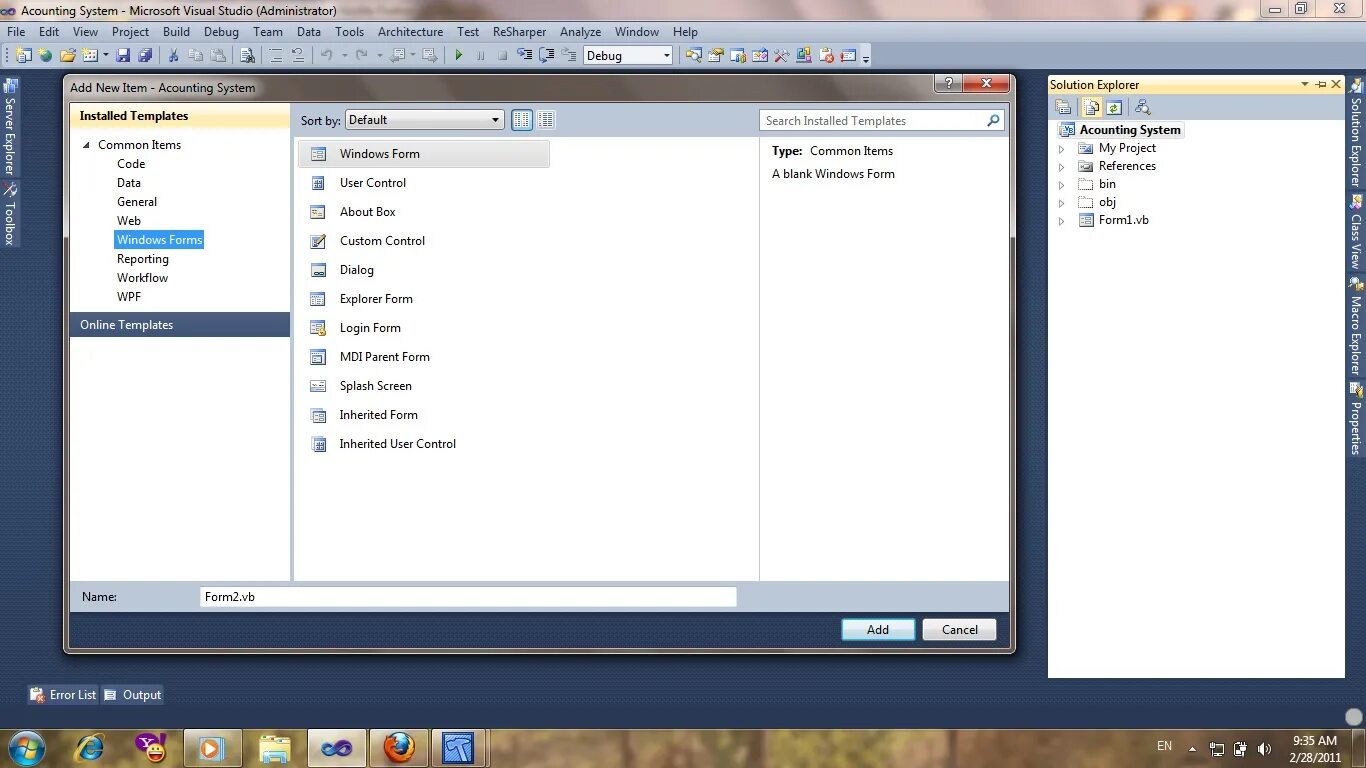Select the Reporting category
The image size is (1366, 768).
click(x=143, y=259)
